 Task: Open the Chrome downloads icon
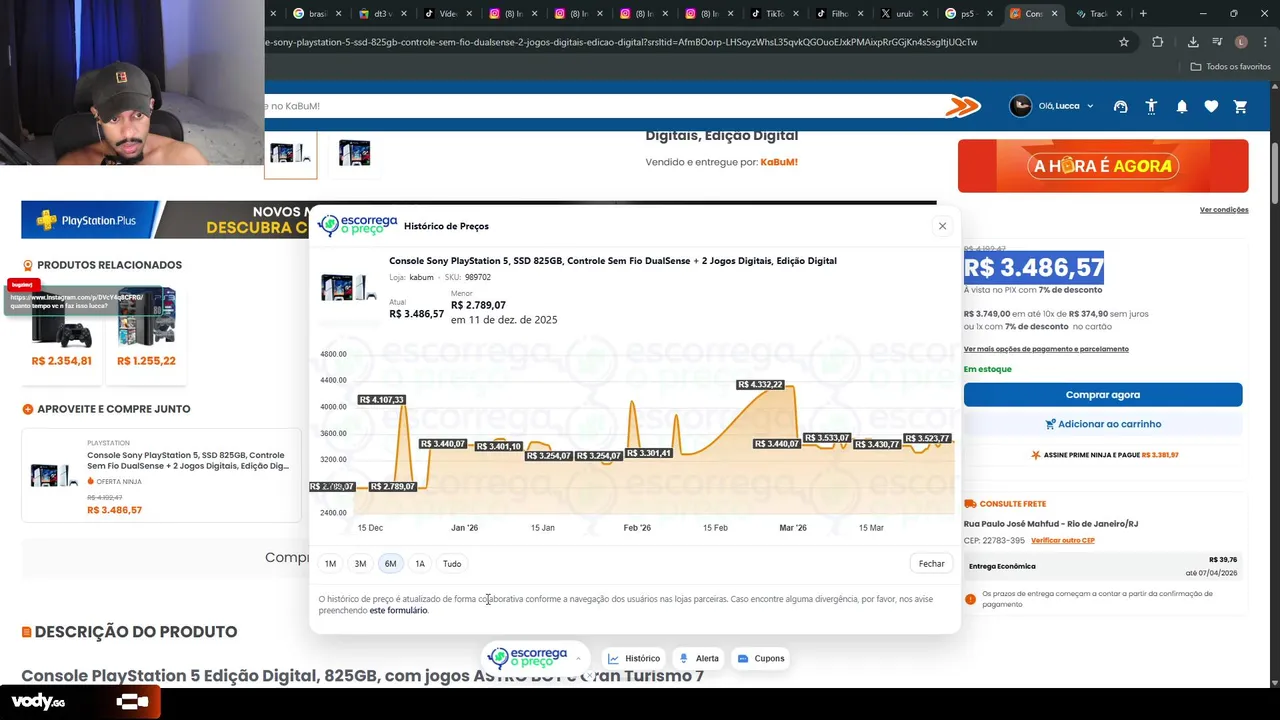(1193, 42)
